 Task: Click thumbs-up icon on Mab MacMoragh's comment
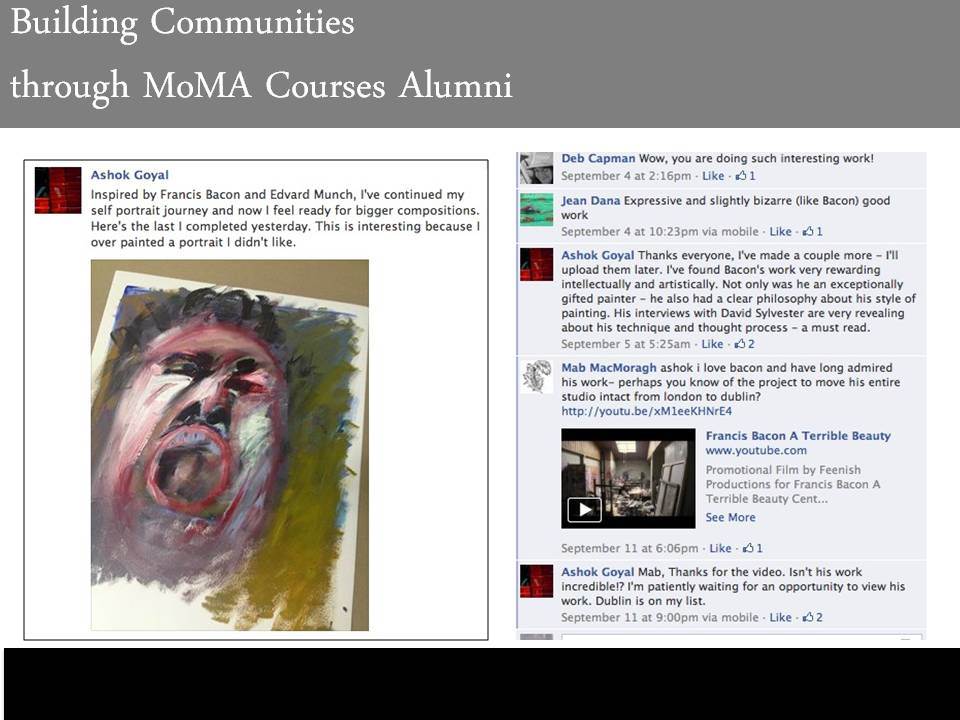tap(748, 548)
